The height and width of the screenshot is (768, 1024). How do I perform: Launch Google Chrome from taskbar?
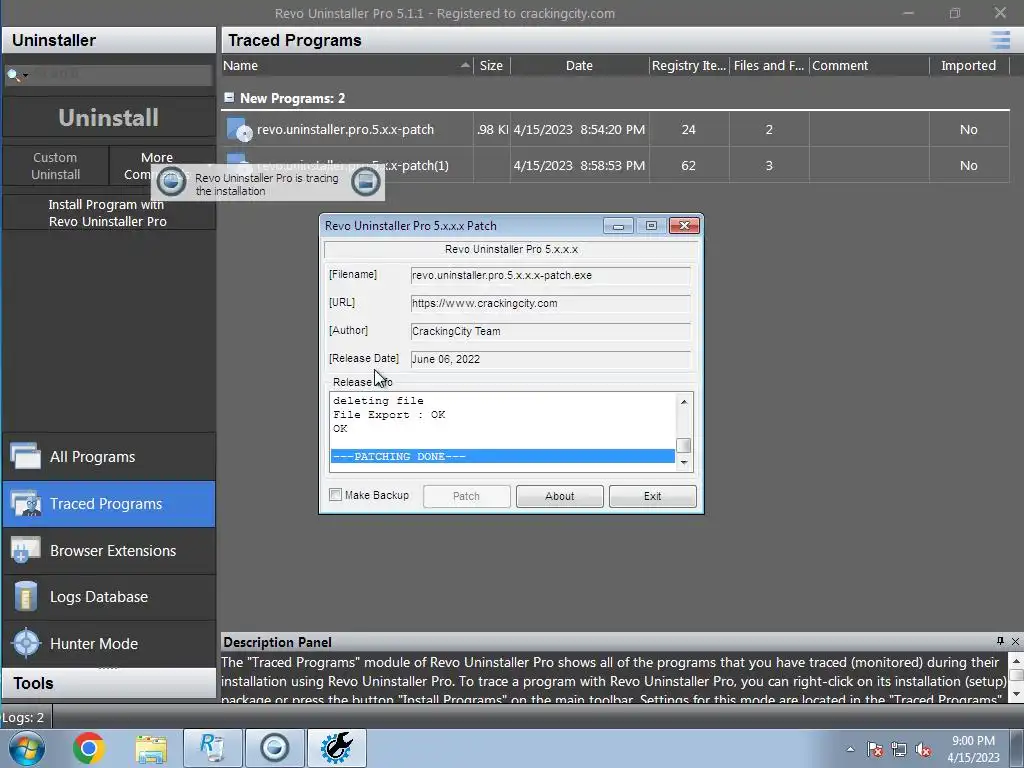pos(89,748)
